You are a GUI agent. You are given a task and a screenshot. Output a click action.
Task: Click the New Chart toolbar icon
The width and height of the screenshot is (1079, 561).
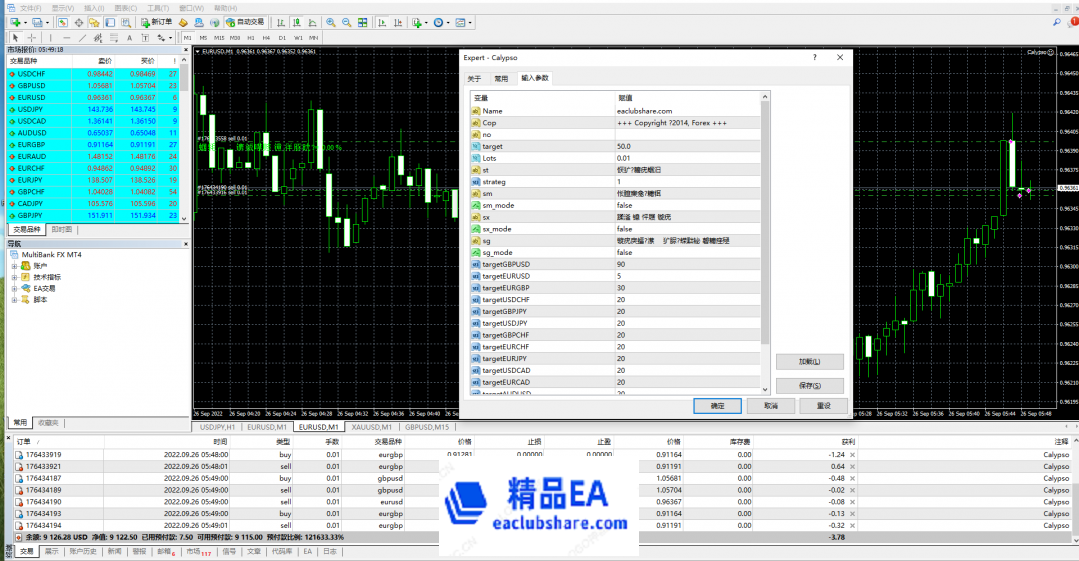click(x=14, y=23)
